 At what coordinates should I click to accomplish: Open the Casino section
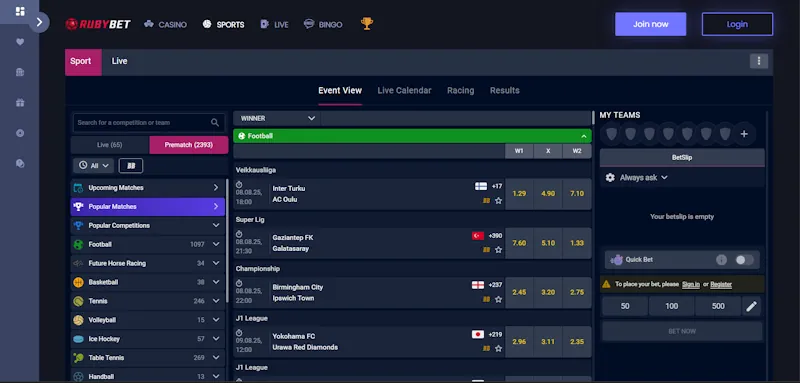click(x=165, y=24)
